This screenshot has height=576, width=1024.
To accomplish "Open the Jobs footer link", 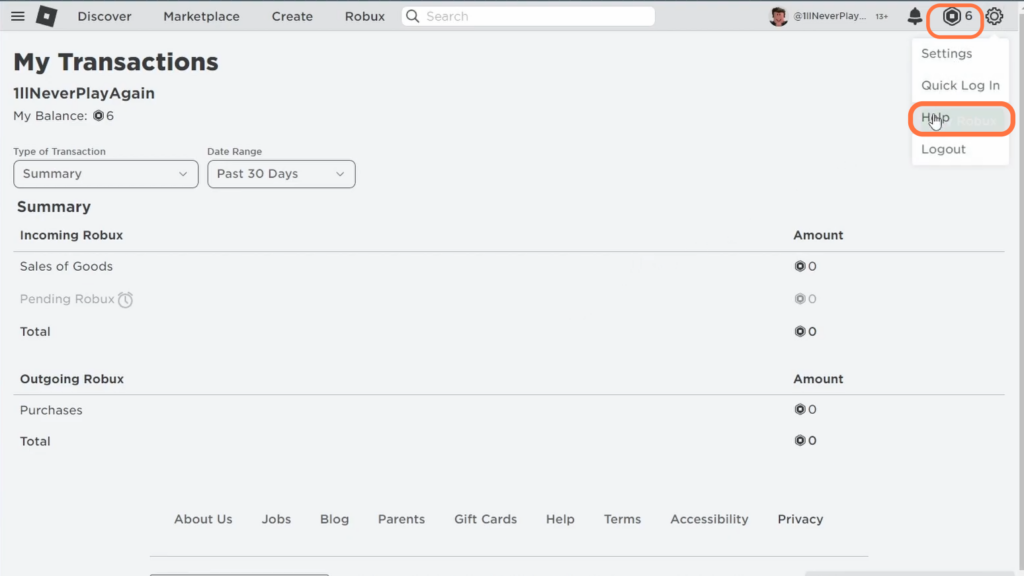I will 276,519.
